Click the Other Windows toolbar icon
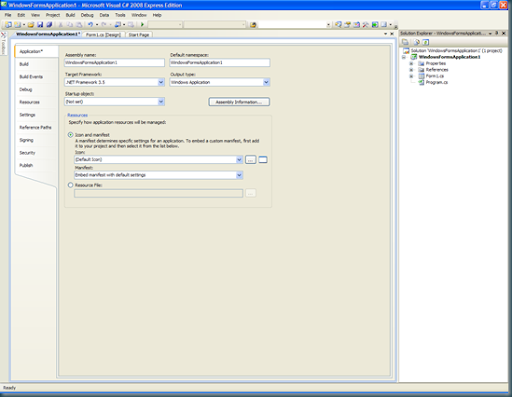 [384, 24]
